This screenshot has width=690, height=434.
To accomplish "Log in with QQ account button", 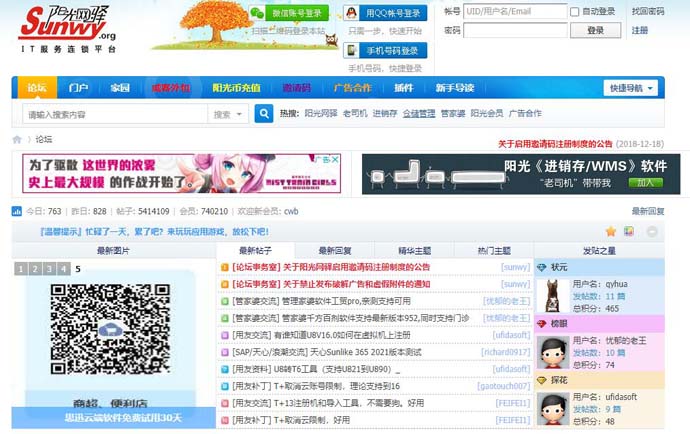I will coord(384,13).
